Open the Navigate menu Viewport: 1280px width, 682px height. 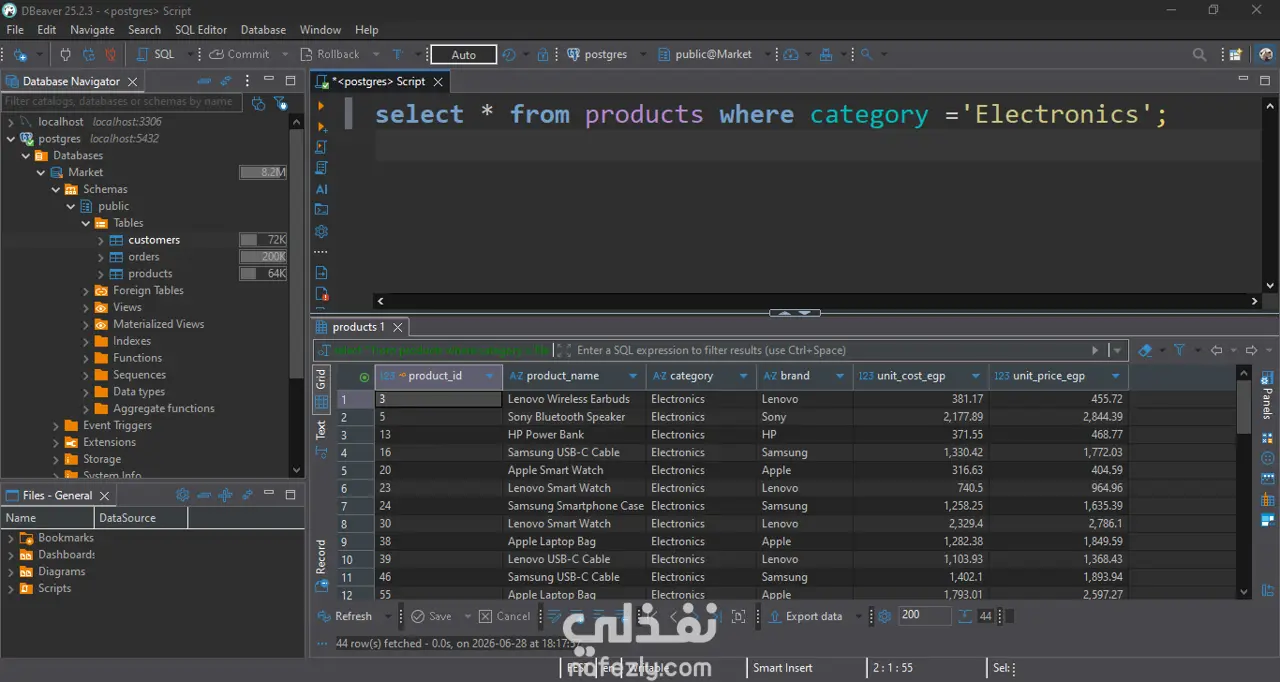92,30
